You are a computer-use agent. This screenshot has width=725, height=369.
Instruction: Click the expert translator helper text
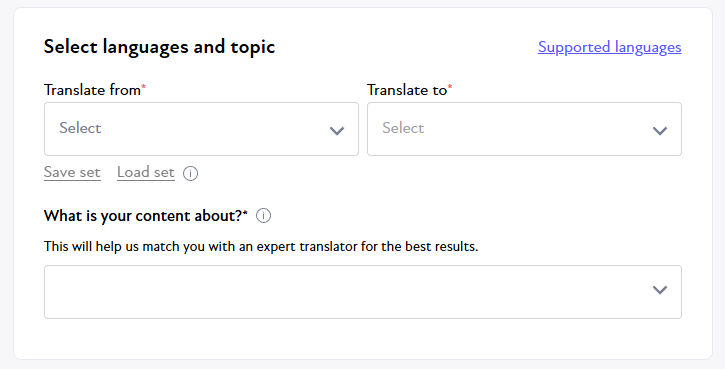(261, 246)
